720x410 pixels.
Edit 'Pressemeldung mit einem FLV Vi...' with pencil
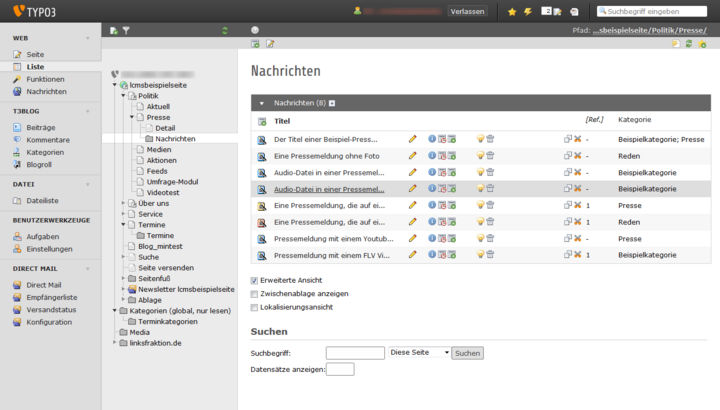(x=412, y=254)
